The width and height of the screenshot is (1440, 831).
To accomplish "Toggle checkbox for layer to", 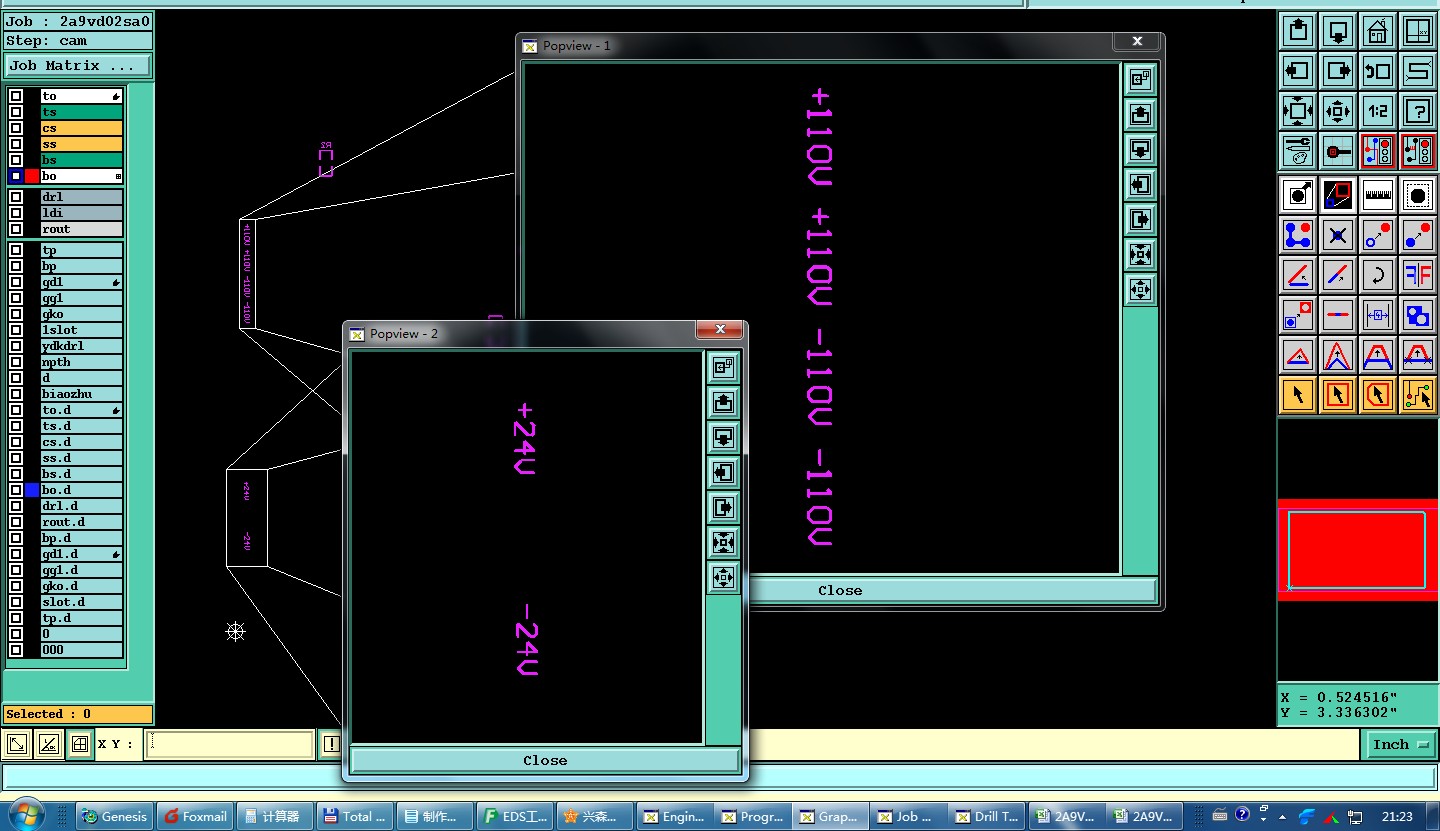I will [x=16, y=97].
